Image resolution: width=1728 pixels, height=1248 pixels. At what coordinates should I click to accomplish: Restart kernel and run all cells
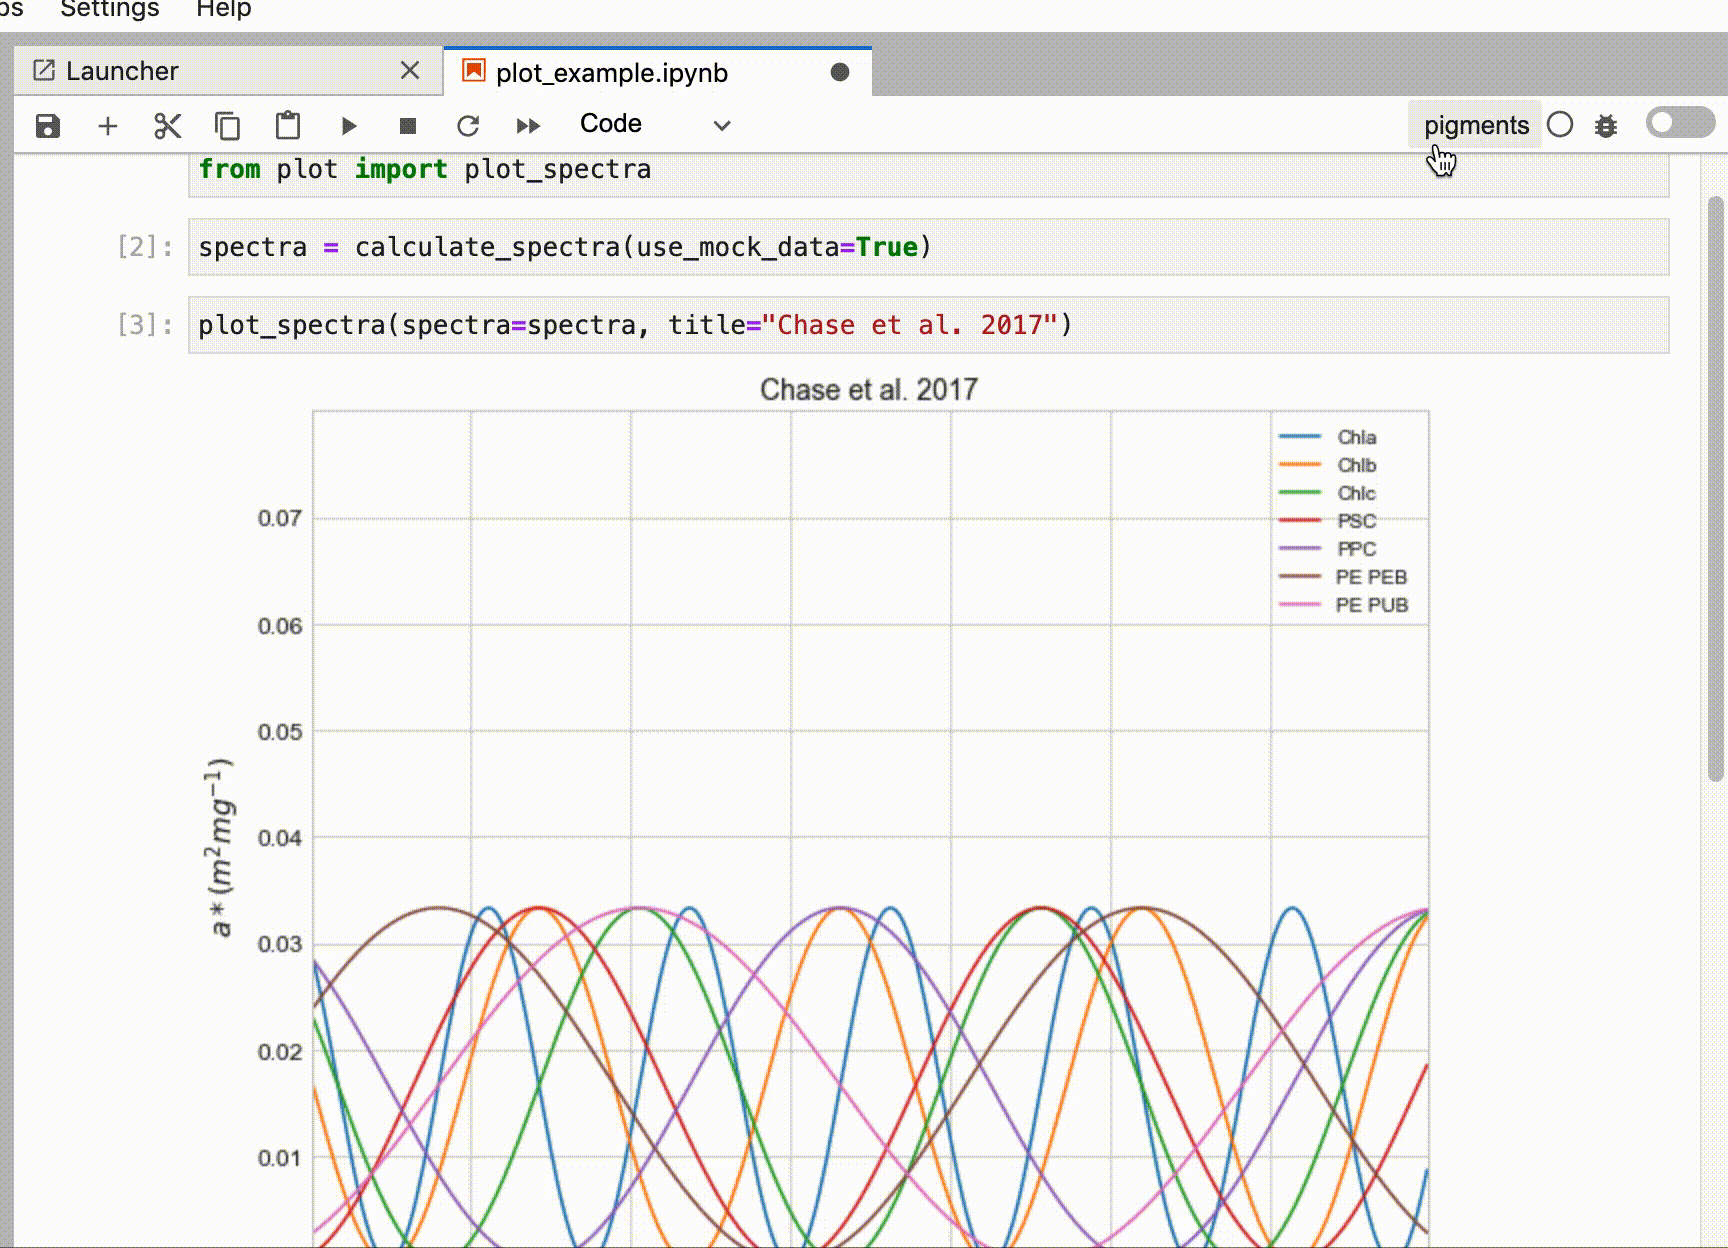[528, 125]
